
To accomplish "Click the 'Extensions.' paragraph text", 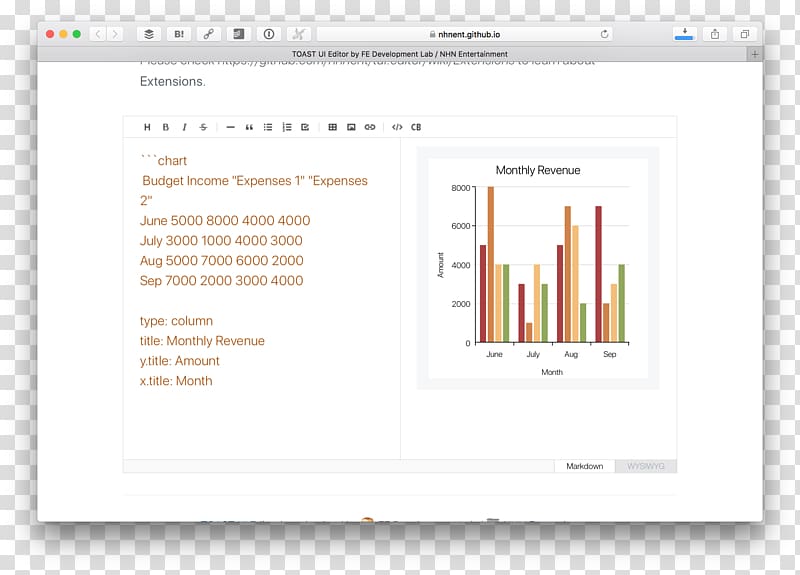I will 172,82.
